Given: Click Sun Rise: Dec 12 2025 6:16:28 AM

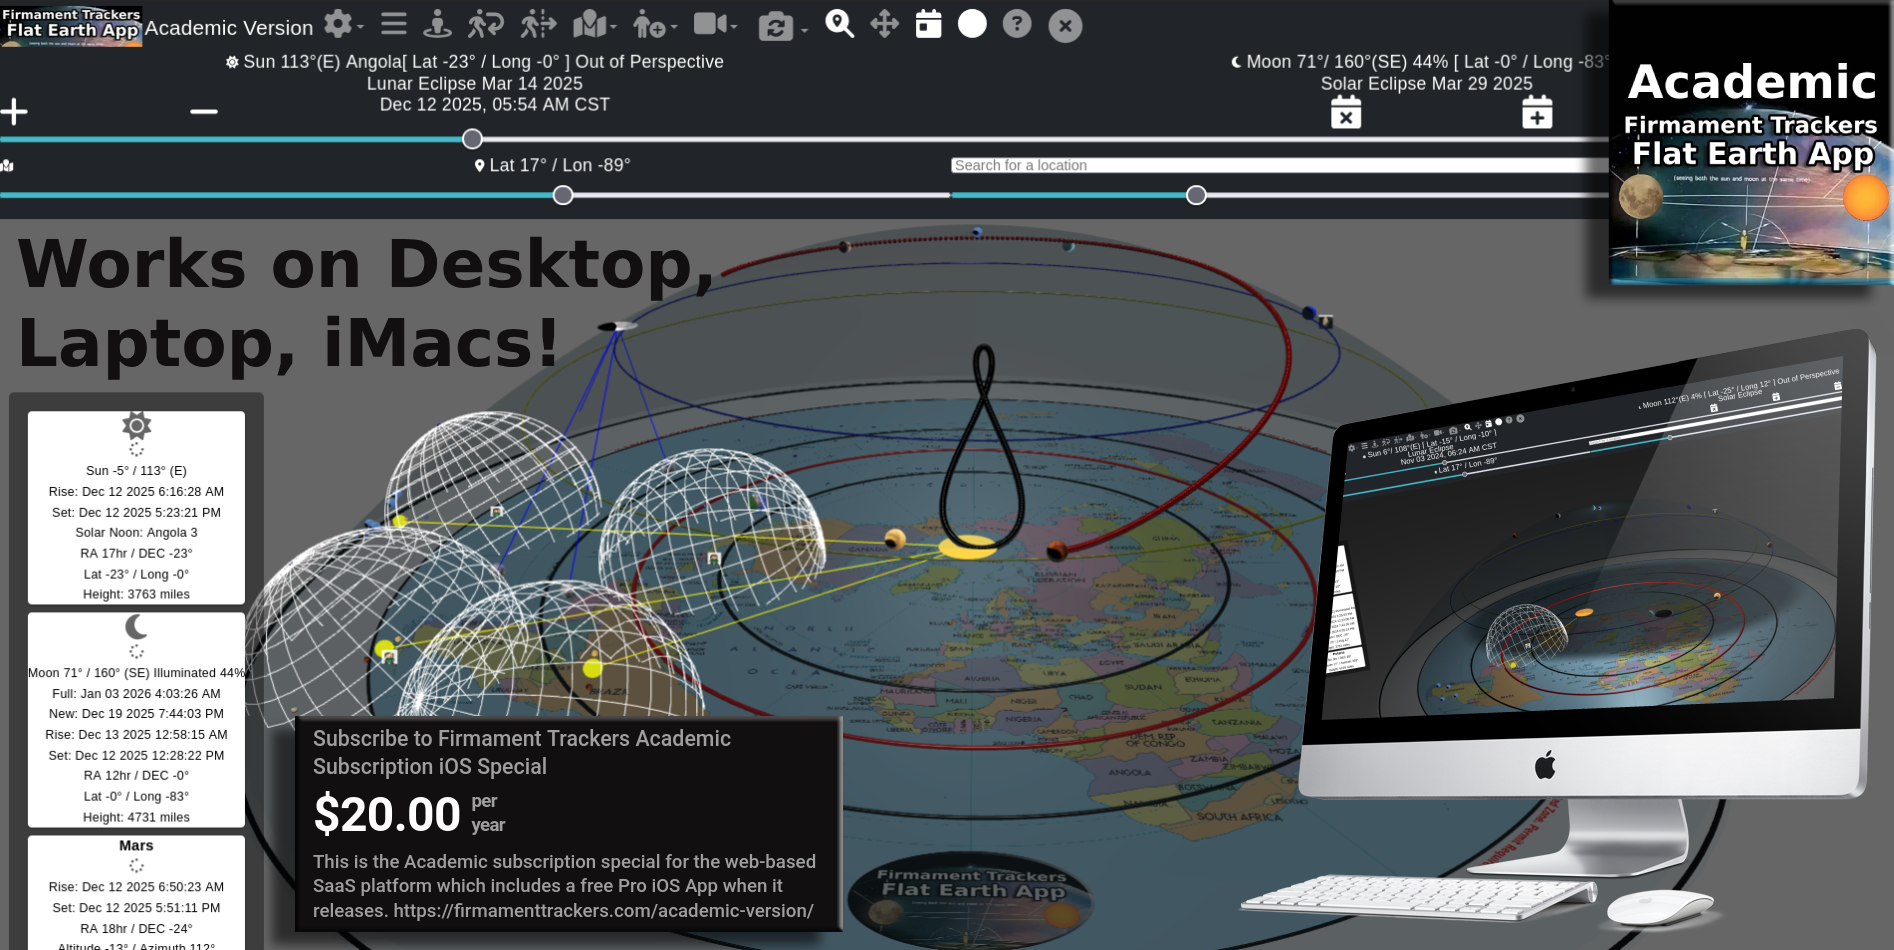Looking at the screenshot, I should (x=136, y=492).
